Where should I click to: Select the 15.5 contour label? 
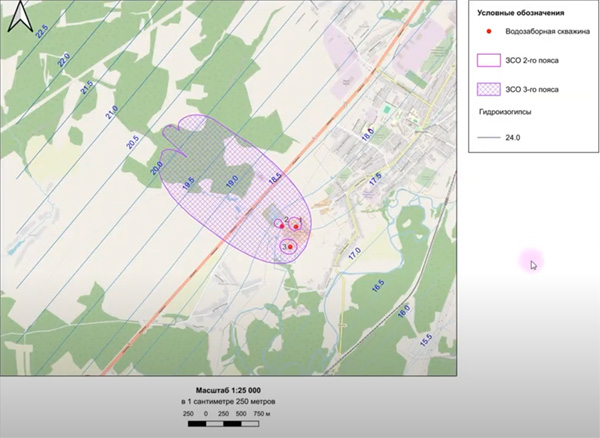[427, 342]
